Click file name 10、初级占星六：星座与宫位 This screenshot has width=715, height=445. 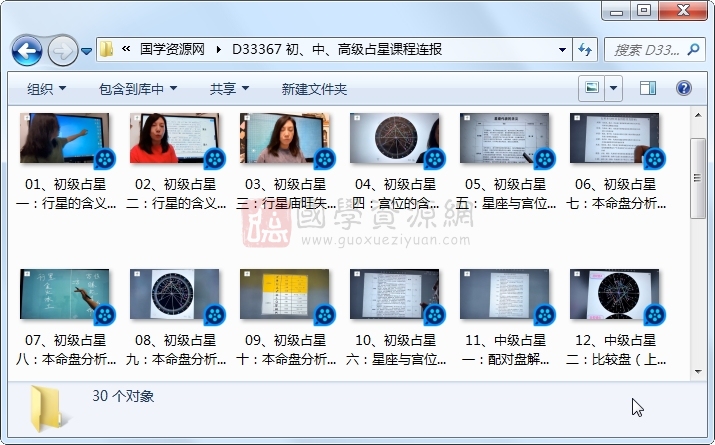395,350
